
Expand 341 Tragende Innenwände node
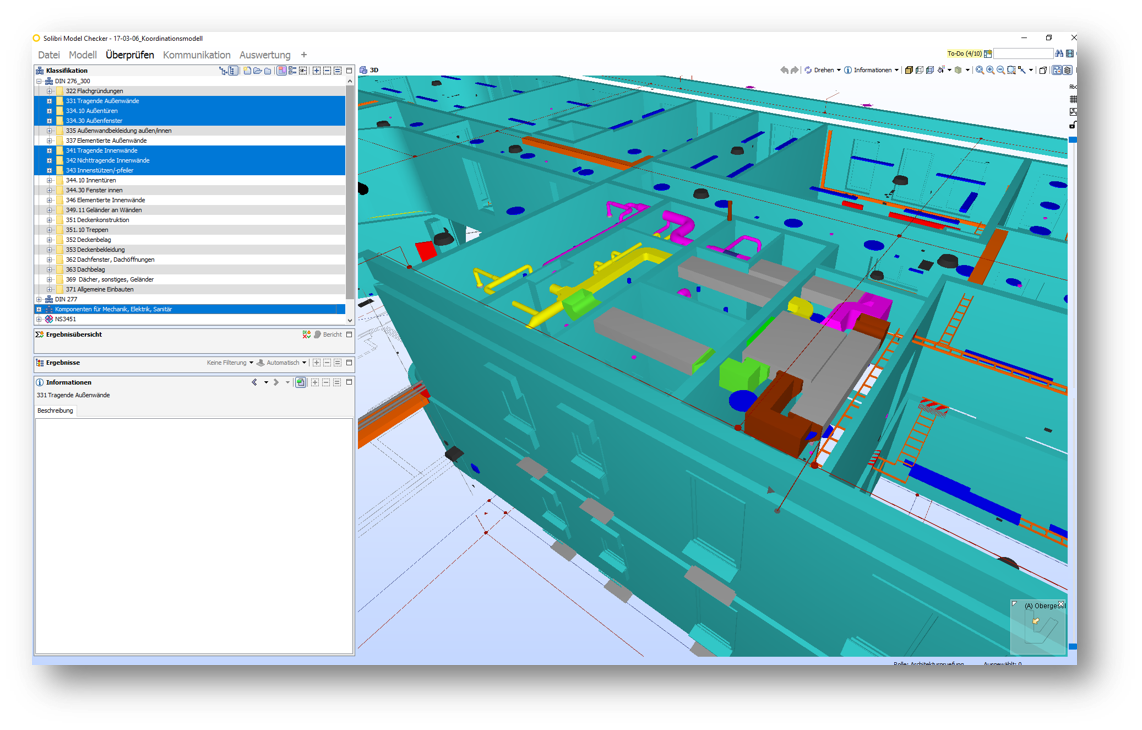[x=50, y=151]
